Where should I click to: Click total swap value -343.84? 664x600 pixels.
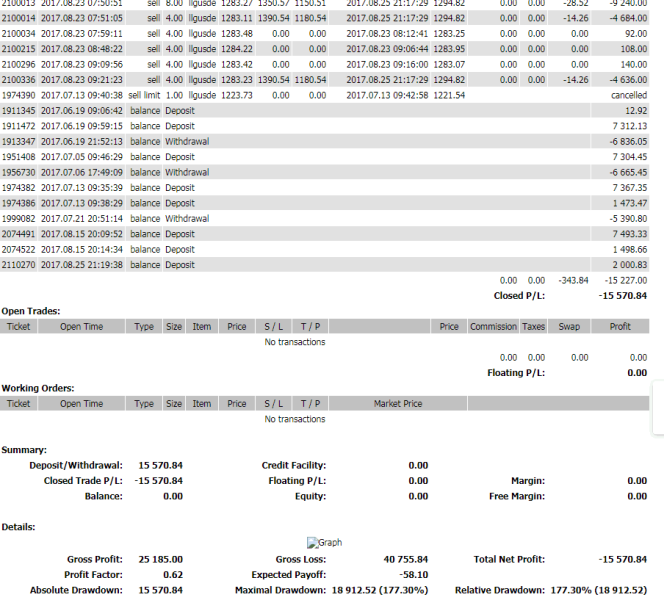(573, 280)
